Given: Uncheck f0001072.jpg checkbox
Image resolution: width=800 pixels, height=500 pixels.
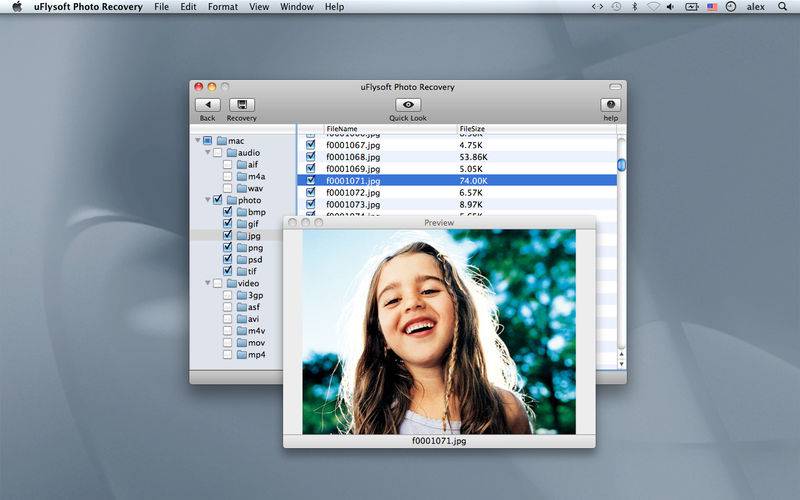Looking at the screenshot, I should click(x=310, y=192).
